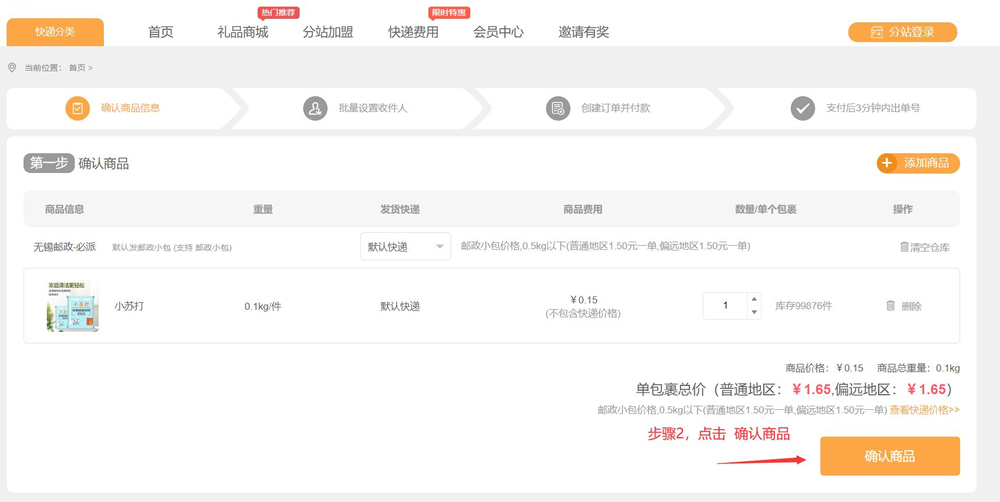
Task: Decrease quantity with the down arrow
Action: [754, 313]
